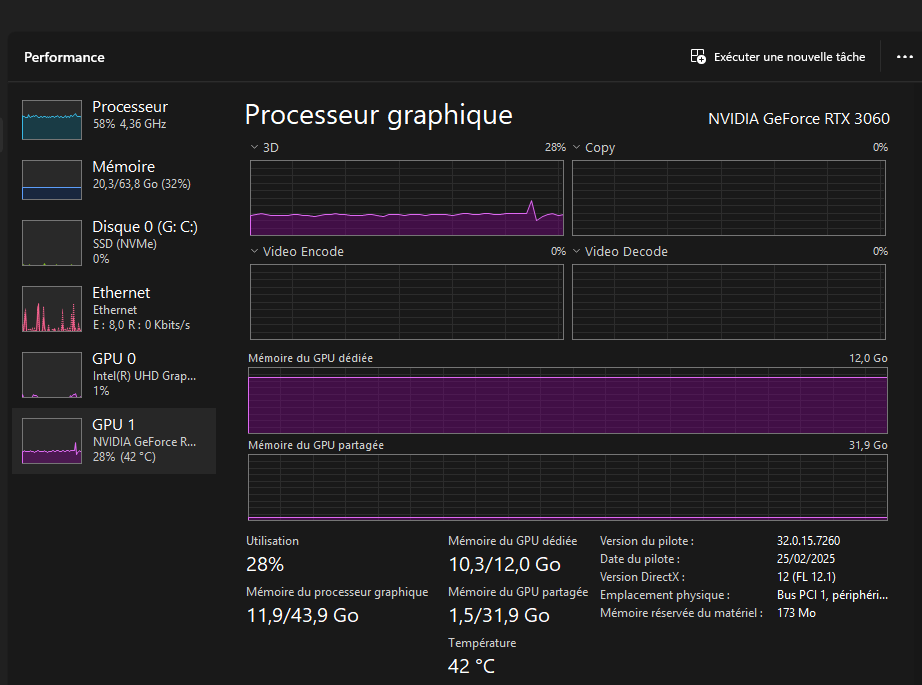The height and width of the screenshot is (685, 922).
Task: Click the Processeur graphique heading
Action: (379, 115)
